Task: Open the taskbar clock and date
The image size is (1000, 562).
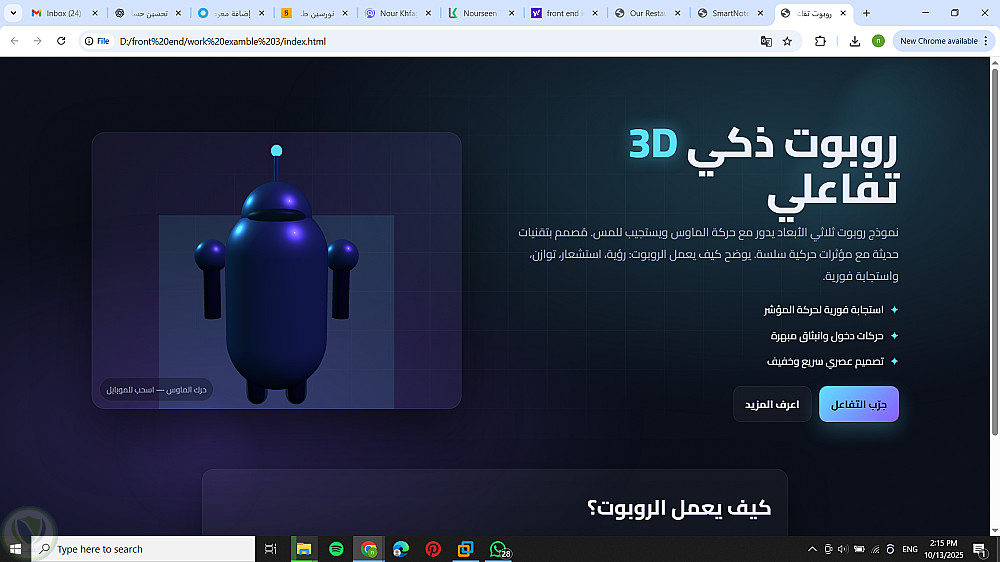Action: tap(943, 549)
